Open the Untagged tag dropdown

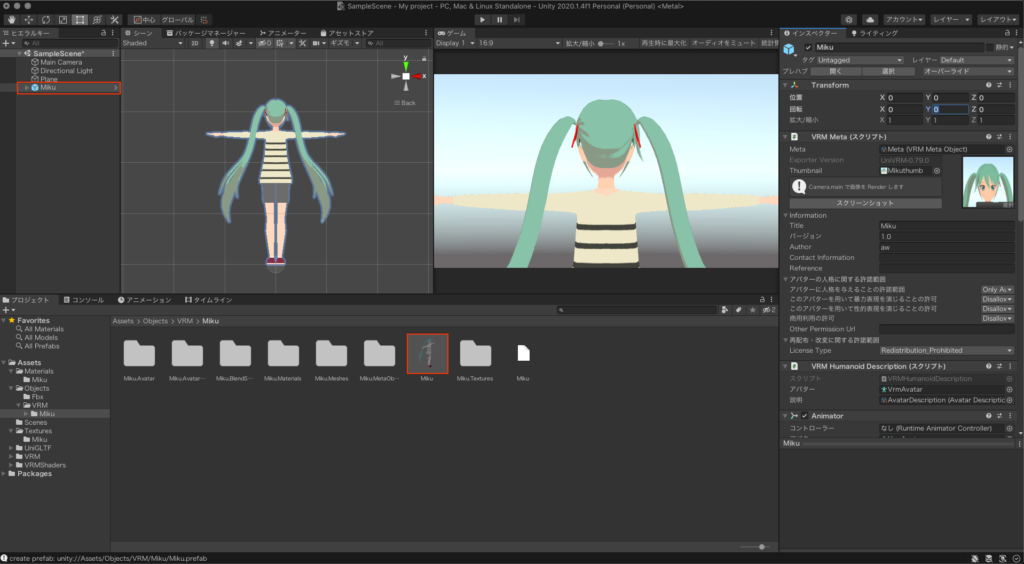pos(859,60)
